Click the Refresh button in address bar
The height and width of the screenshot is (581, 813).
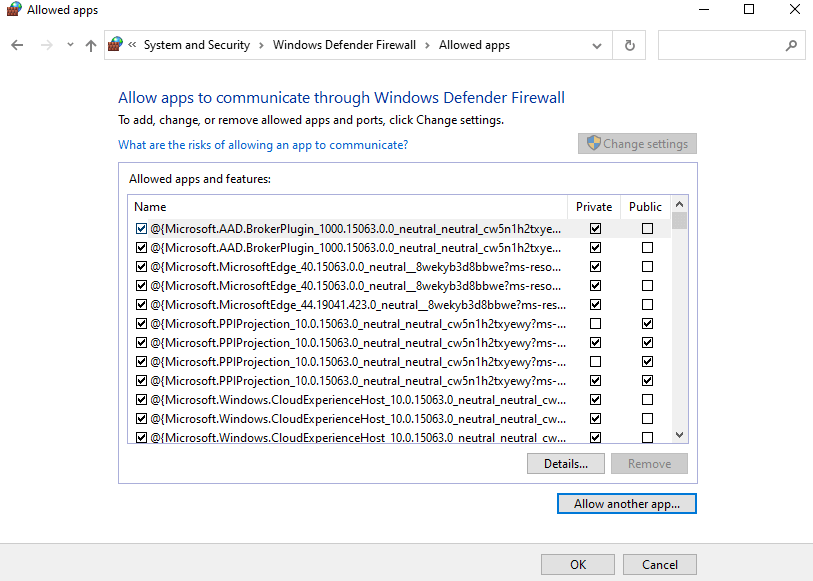629,45
